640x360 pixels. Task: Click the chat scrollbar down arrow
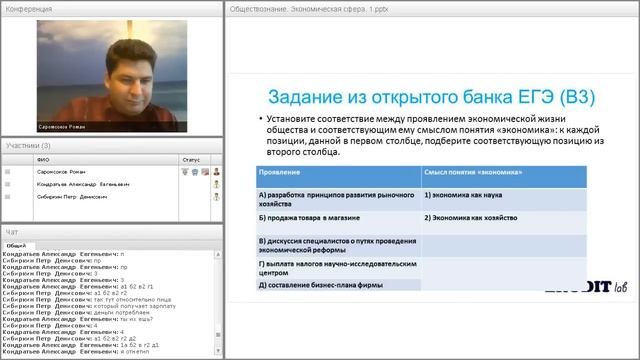point(218,351)
